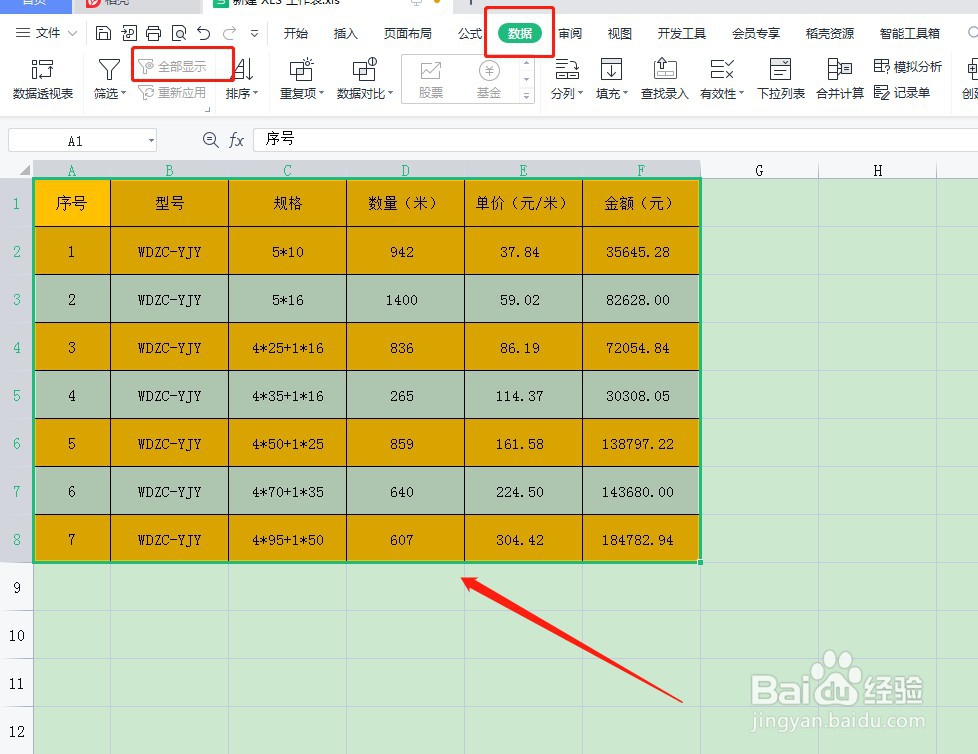Image resolution: width=978 pixels, height=754 pixels.
Task: Switch to the 视图 tab
Action: point(619,34)
